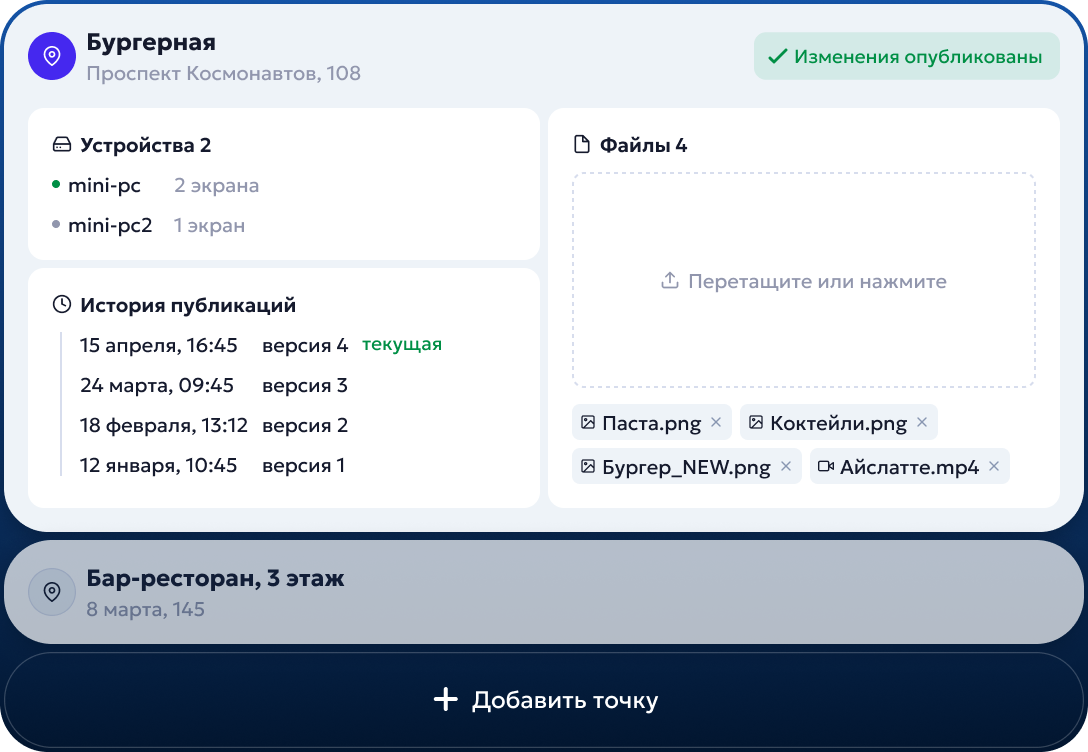Click the версия 3 label
Screen dimensions: 1088x752
coord(305,385)
